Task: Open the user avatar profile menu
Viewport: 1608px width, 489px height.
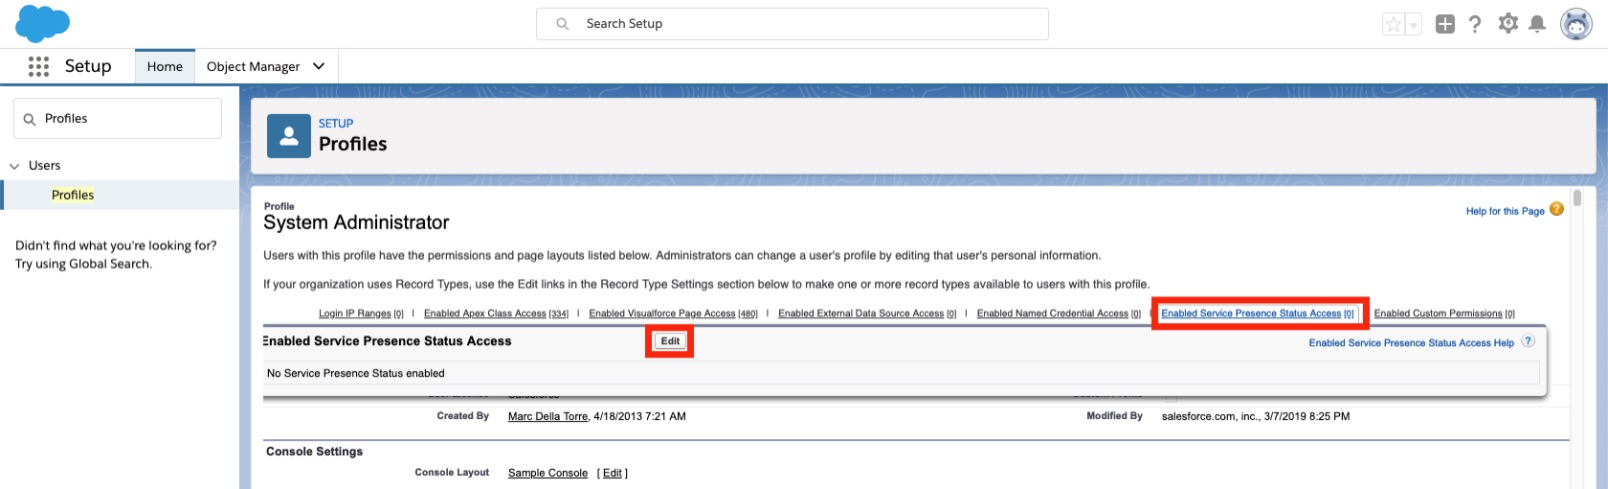Action: (x=1577, y=24)
